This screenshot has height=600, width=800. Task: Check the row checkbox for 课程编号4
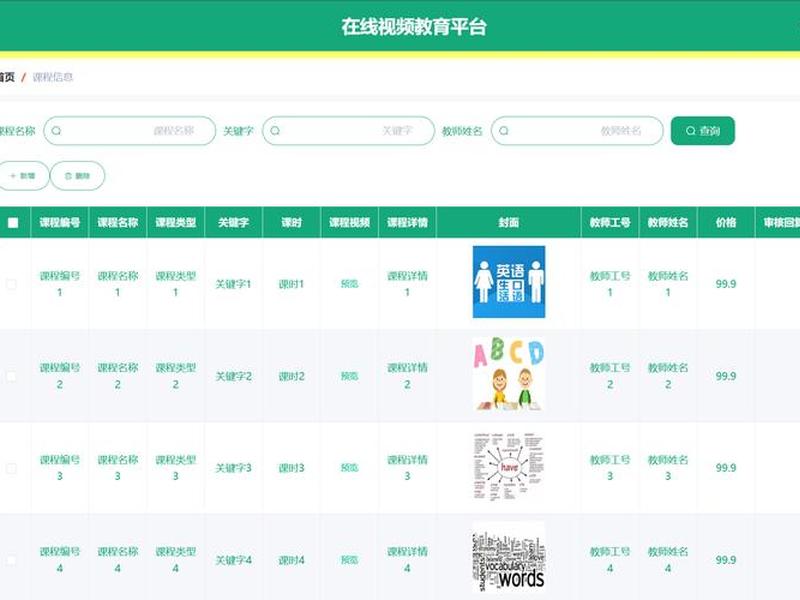11,560
